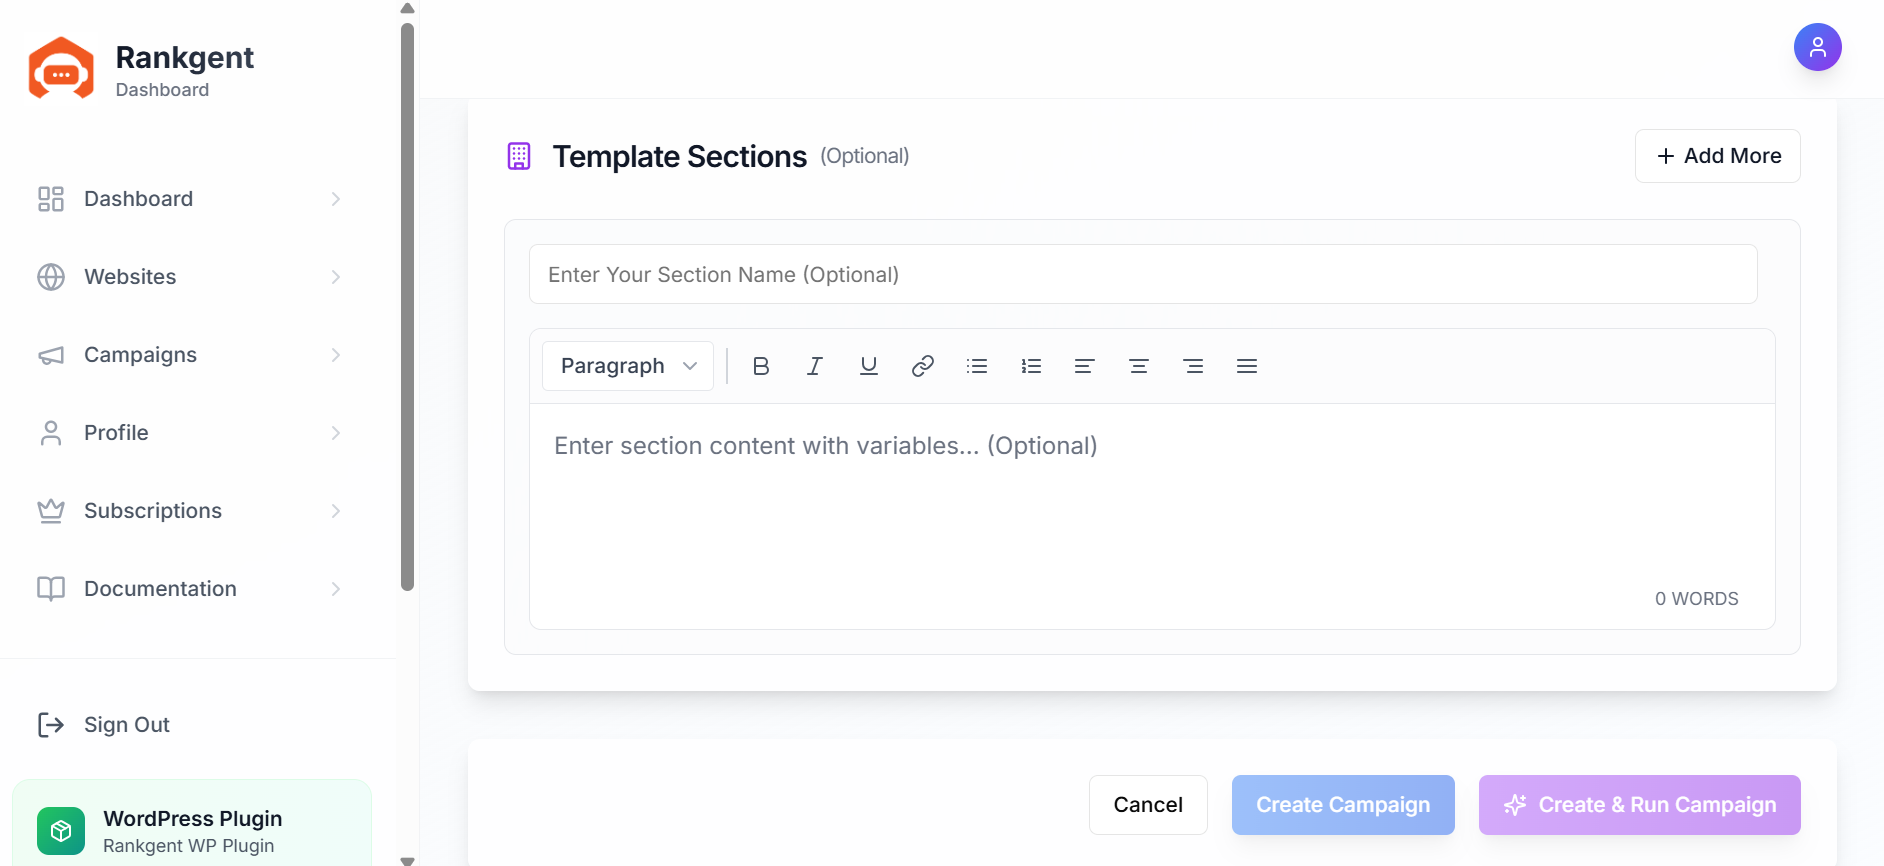
Task: Open the Paragraph style dropdown
Action: (x=628, y=366)
